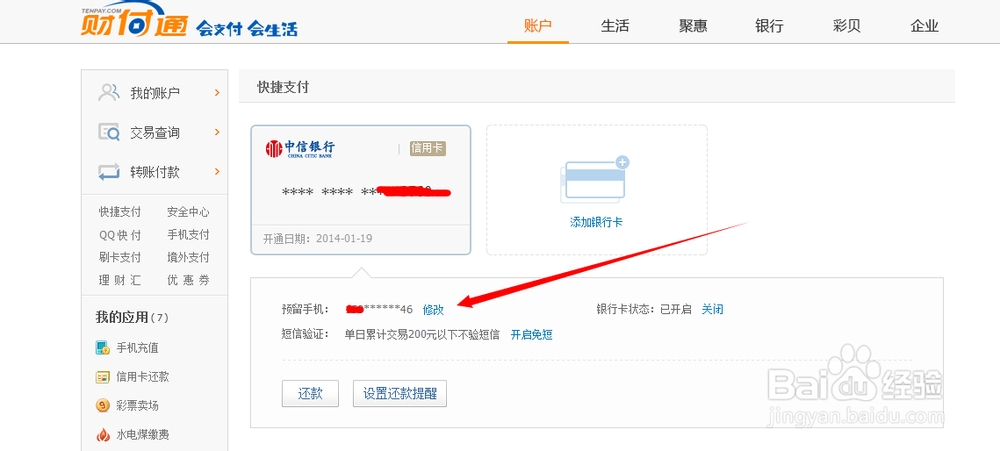Click the lottery store icon
Image resolution: width=1000 pixels, height=451 pixels.
(102, 406)
